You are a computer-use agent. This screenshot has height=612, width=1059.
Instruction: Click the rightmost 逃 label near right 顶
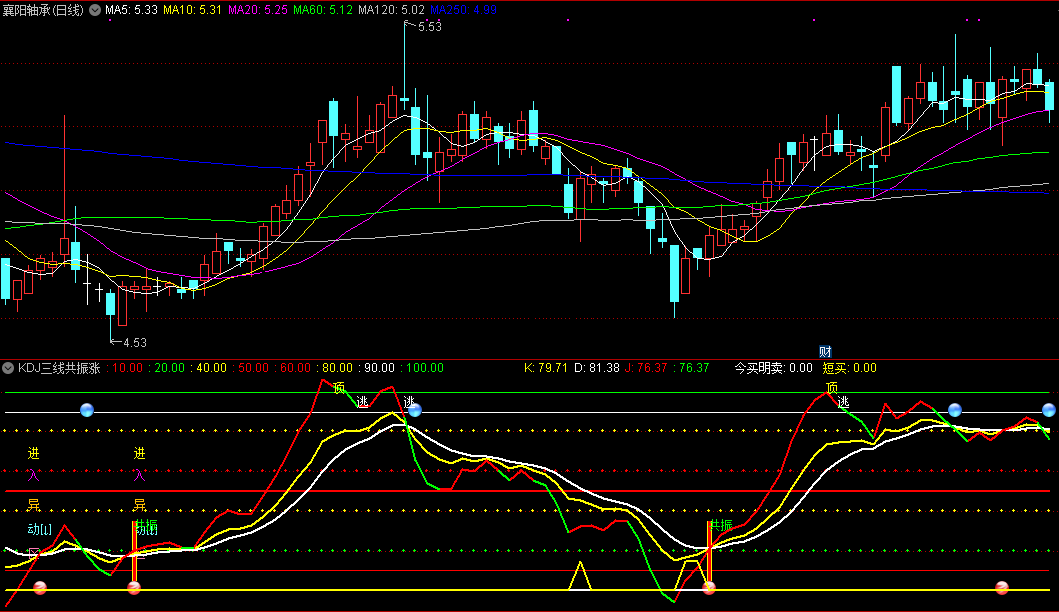coord(843,402)
